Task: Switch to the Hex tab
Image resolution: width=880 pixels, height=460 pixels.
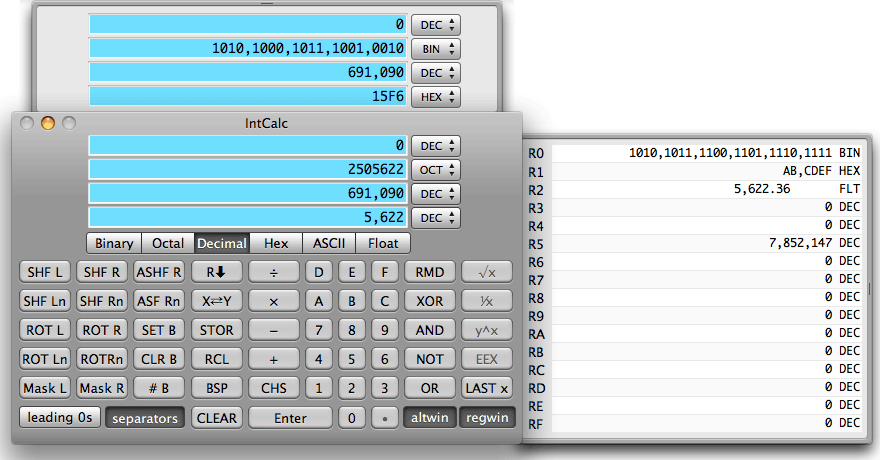Action: (276, 243)
